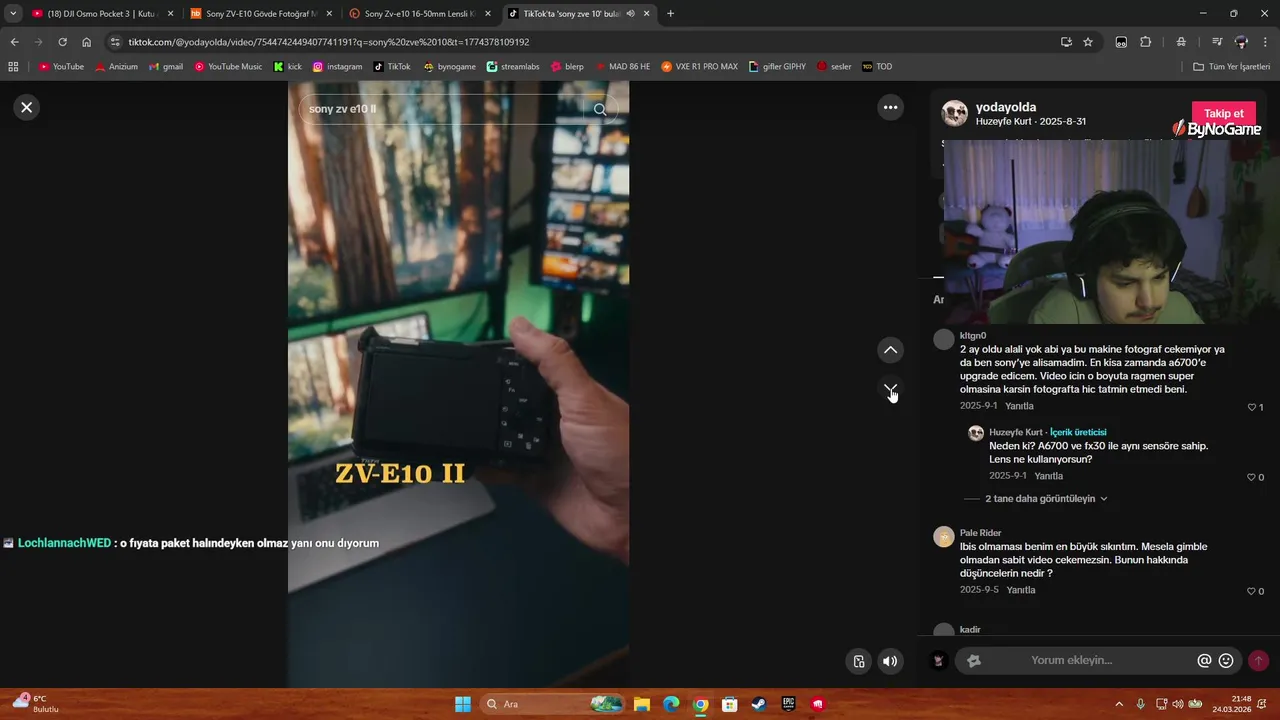
Task: Open the blerp bookmark
Action: (567, 67)
